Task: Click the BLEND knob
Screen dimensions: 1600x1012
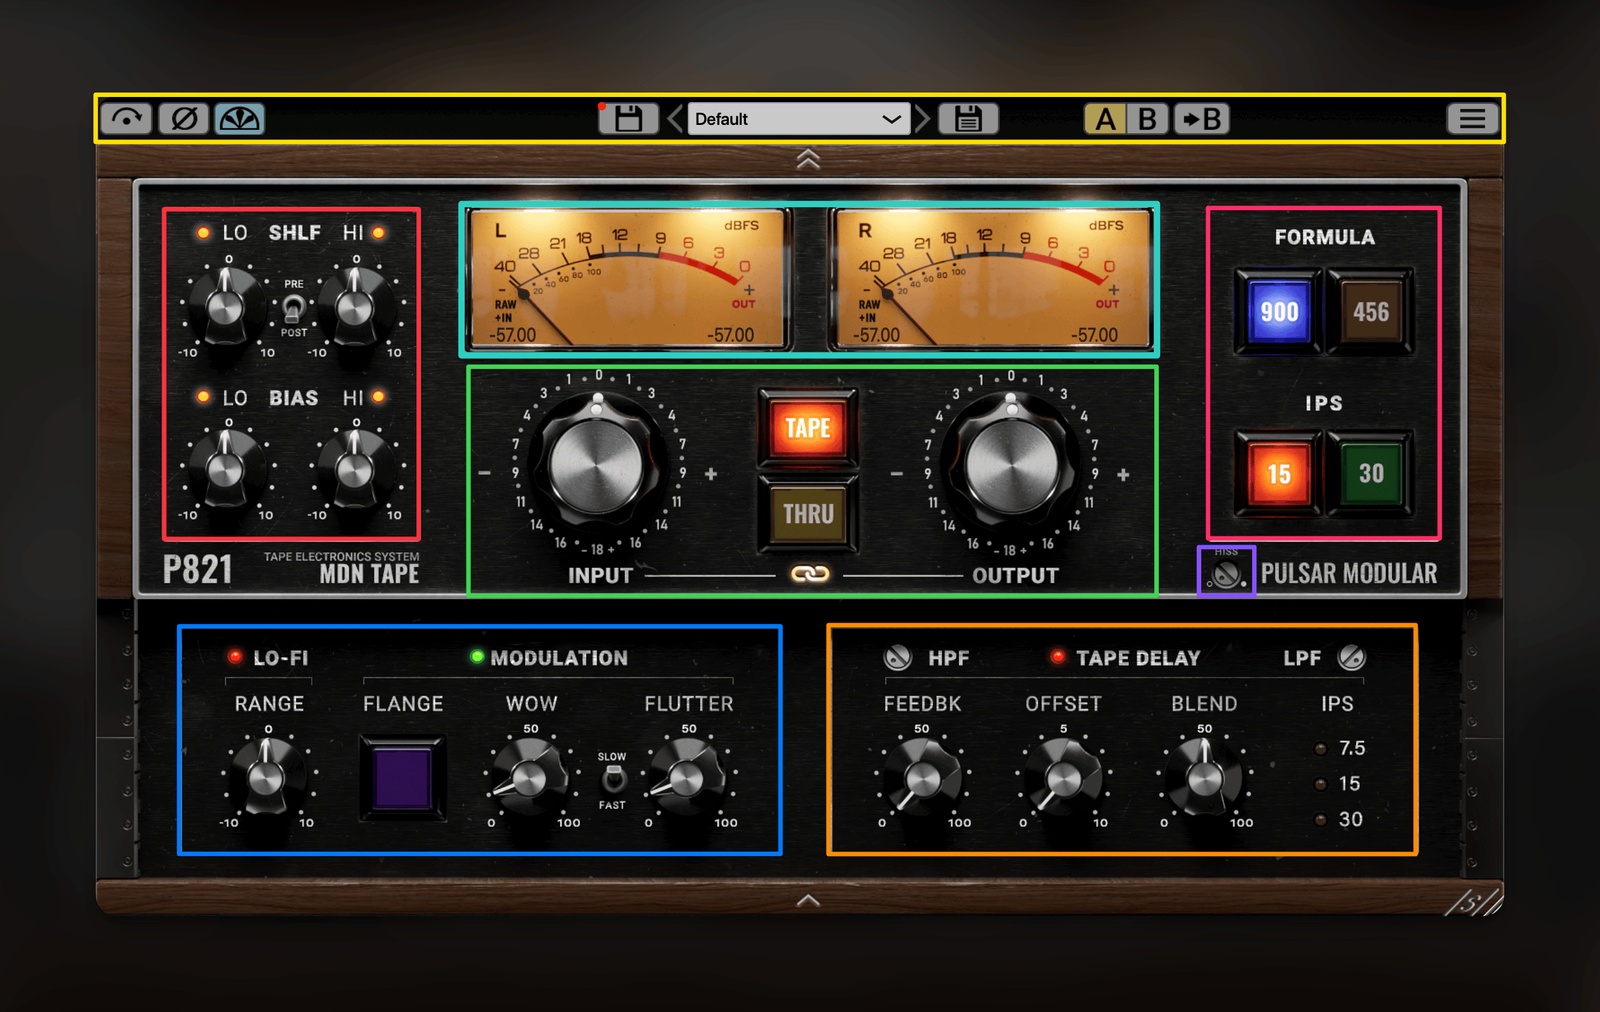Action: point(1204,776)
